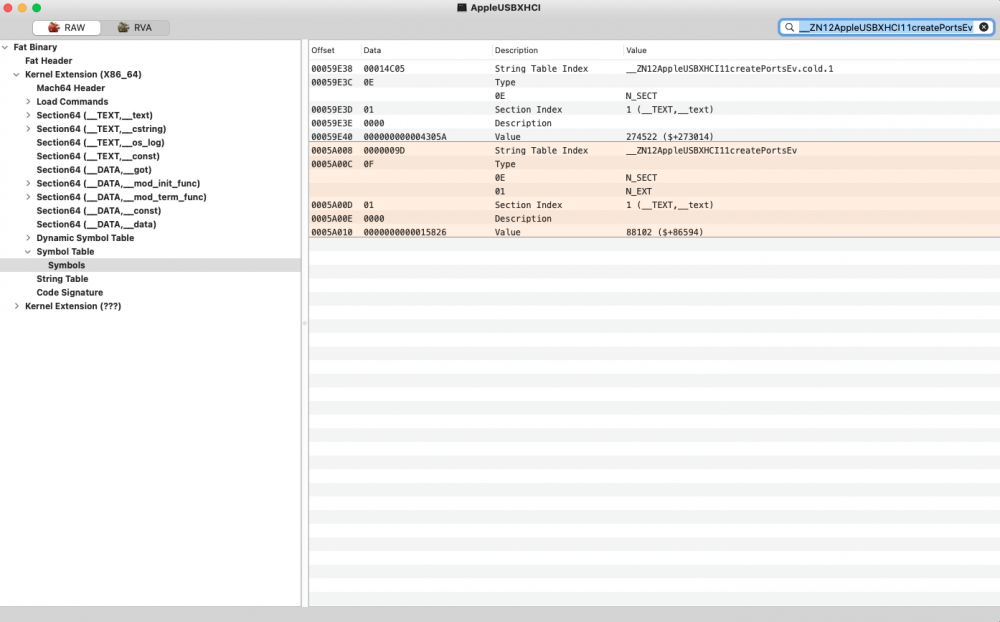The width and height of the screenshot is (1000, 622).
Task: Clear the search field text
Action: tap(984, 27)
